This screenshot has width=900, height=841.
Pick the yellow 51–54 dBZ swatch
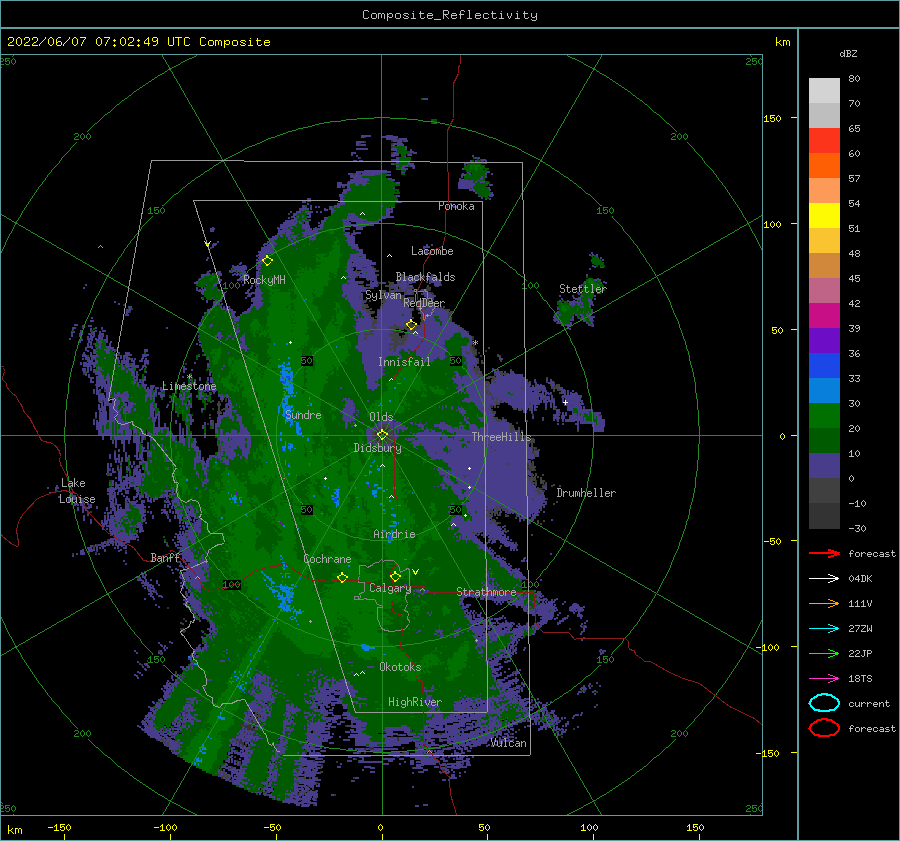824,215
